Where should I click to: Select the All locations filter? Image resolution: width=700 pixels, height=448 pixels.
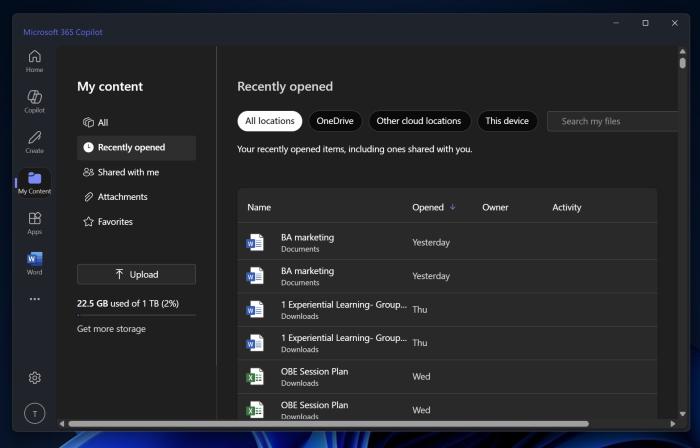[270, 121]
